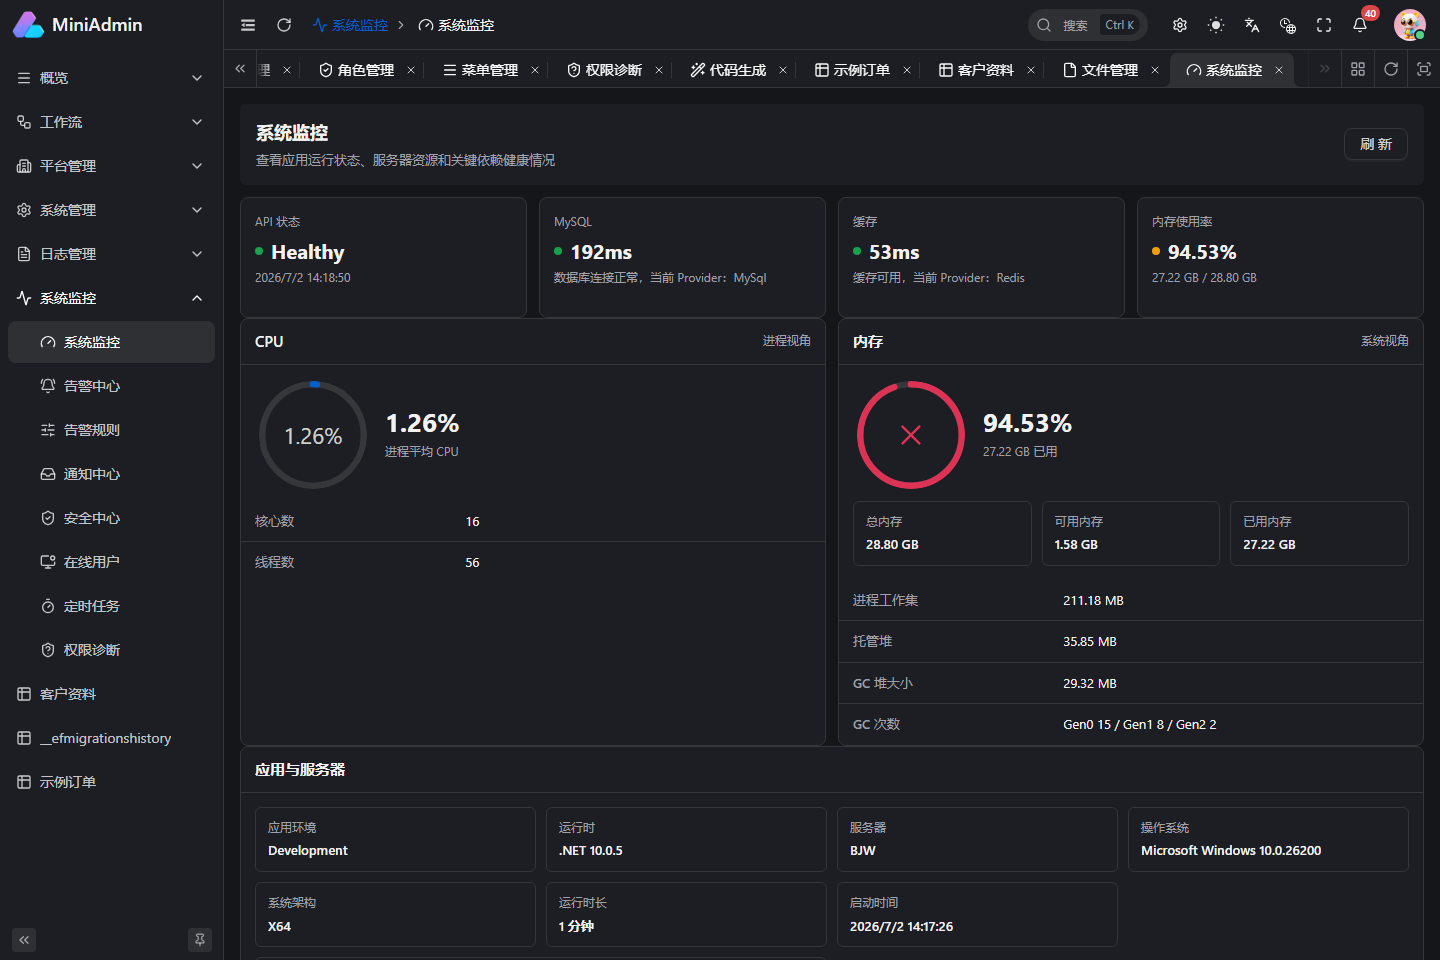This screenshot has height=960, width=1440.
Task: Click the MiniAdmin logo icon
Action: pyautogui.click(x=28, y=25)
